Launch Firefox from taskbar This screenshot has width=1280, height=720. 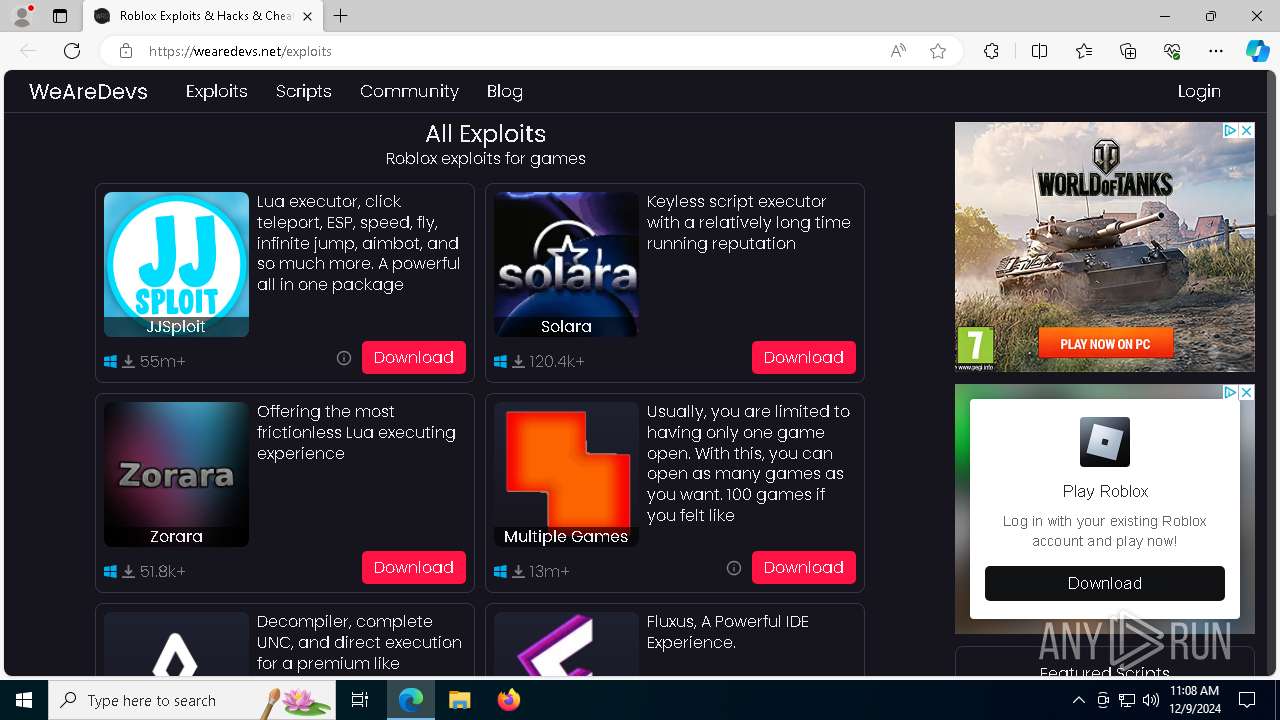[x=509, y=700]
